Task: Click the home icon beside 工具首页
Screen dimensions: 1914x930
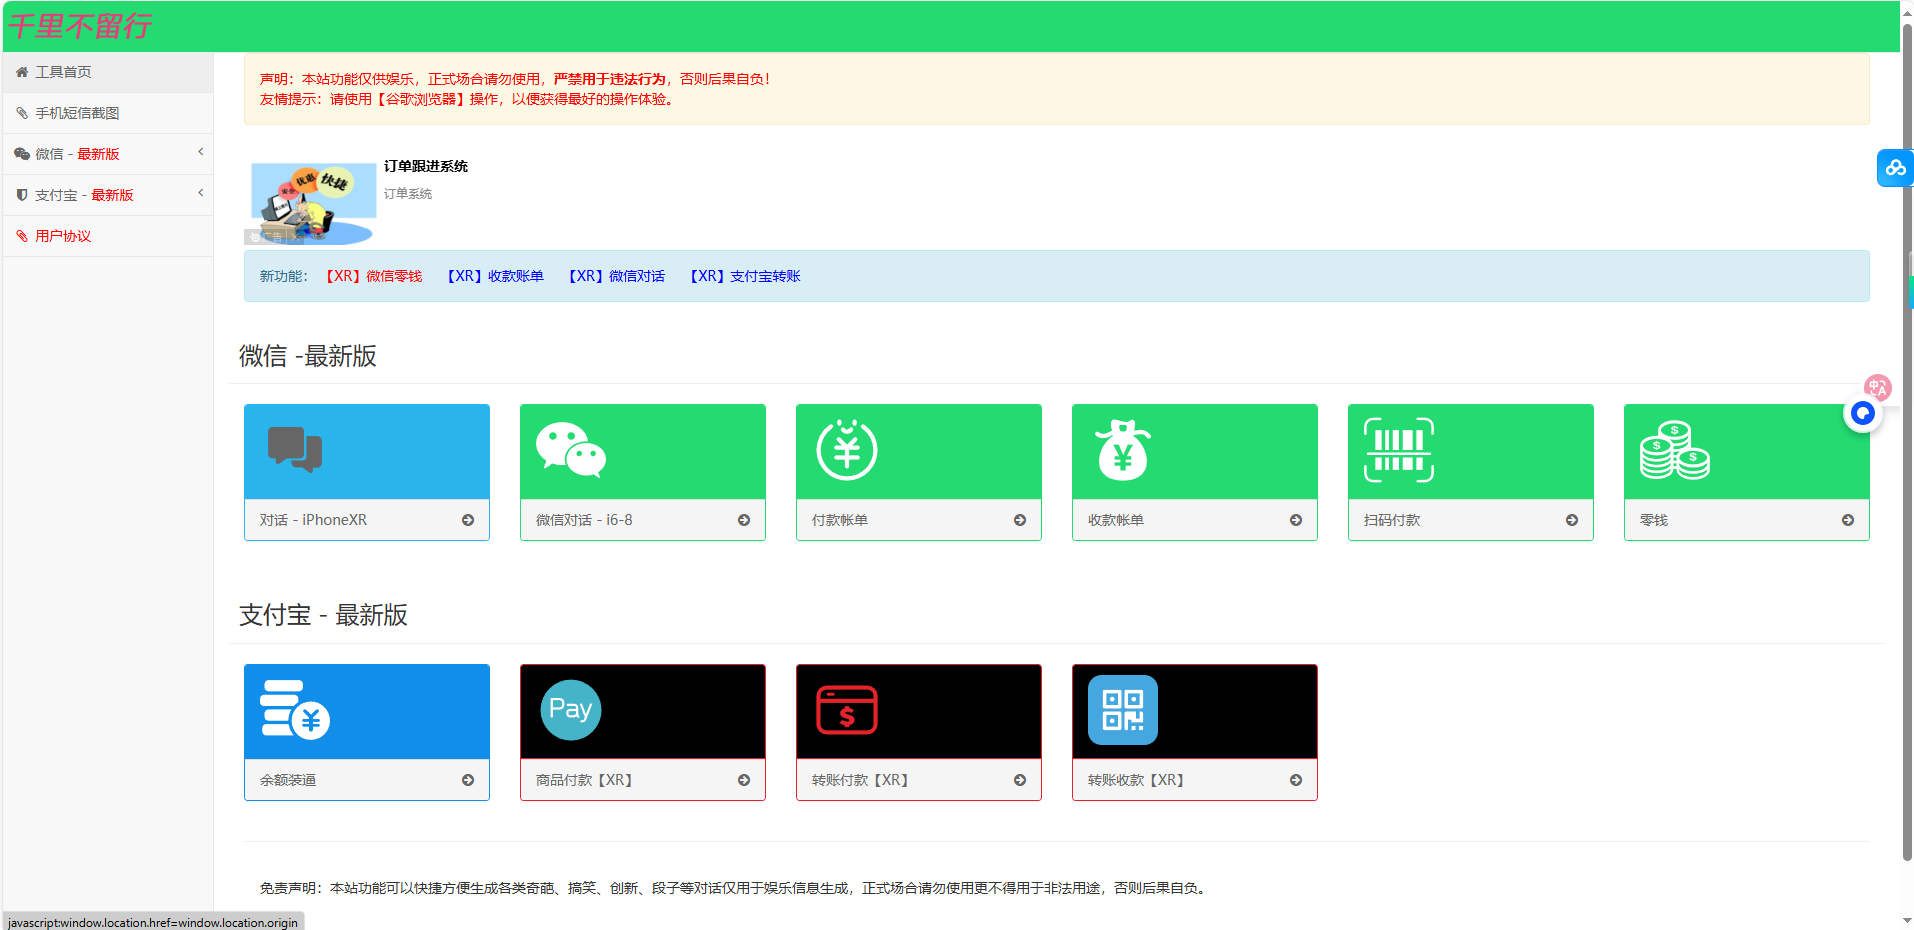Action: point(22,72)
